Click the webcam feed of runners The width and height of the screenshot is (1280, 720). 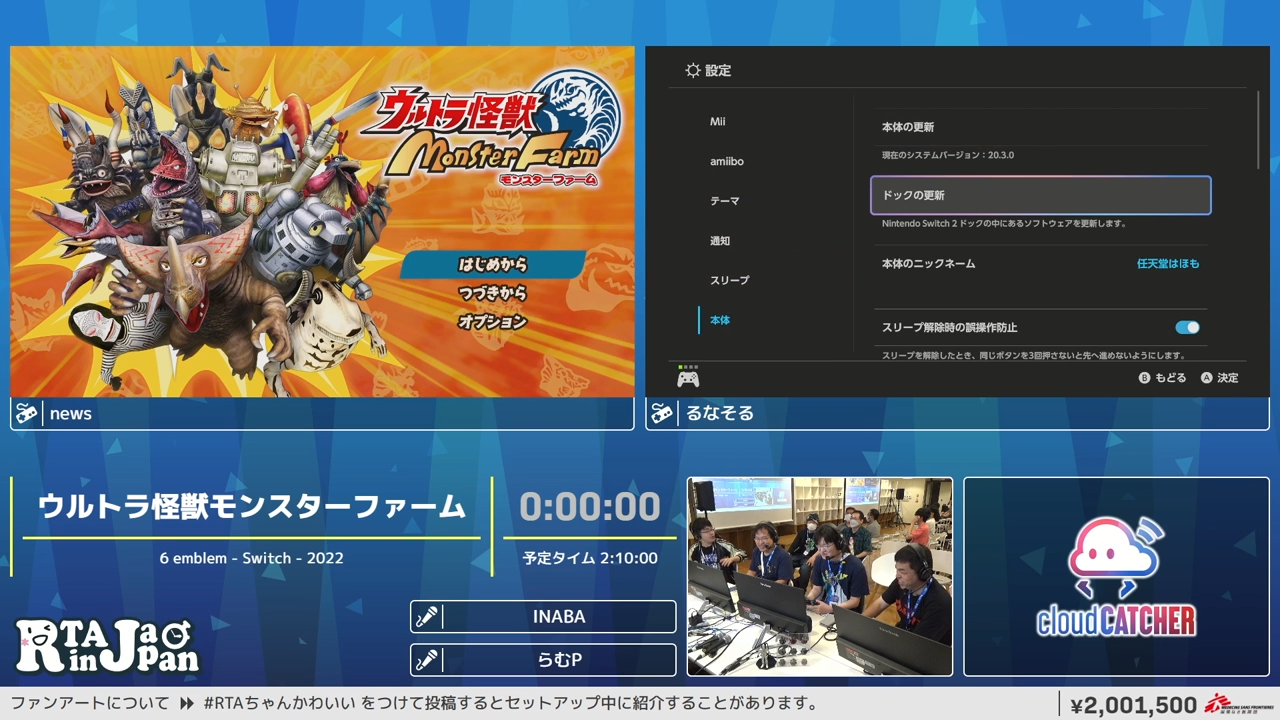(x=820, y=576)
